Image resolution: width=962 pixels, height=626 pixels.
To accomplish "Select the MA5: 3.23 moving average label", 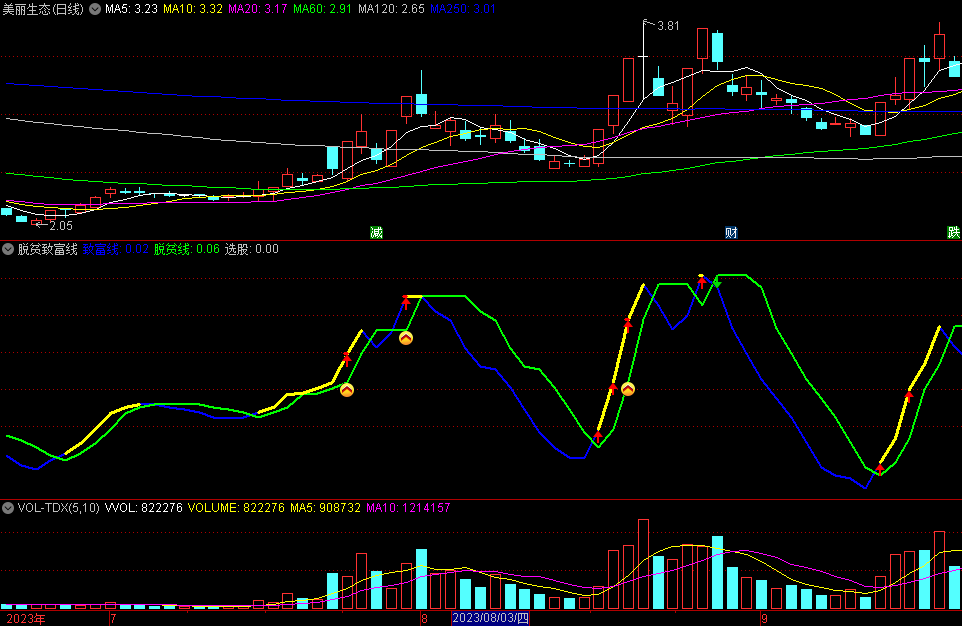I will (131, 9).
